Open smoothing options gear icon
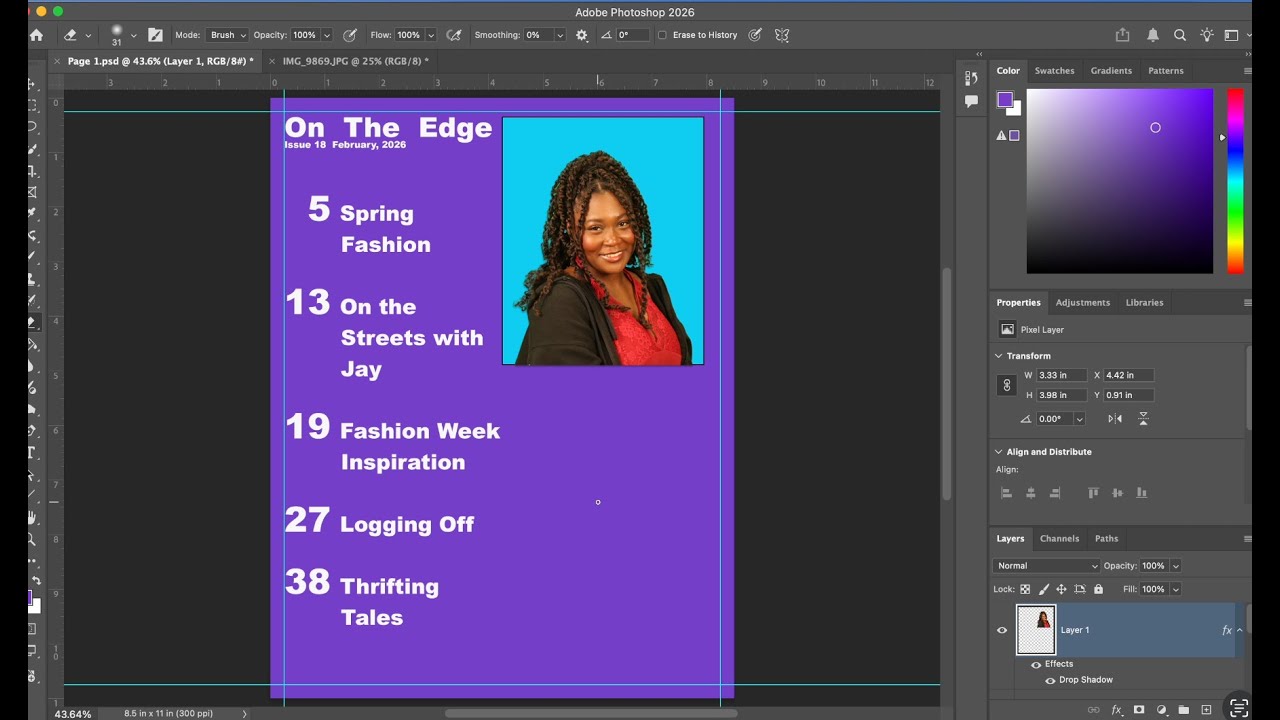This screenshot has width=1280, height=720. [x=582, y=35]
